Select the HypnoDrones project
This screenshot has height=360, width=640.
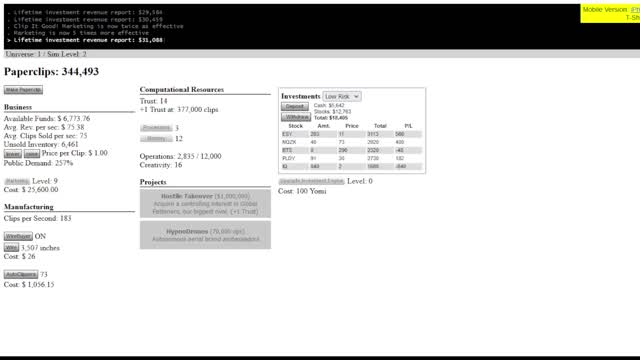point(205,235)
